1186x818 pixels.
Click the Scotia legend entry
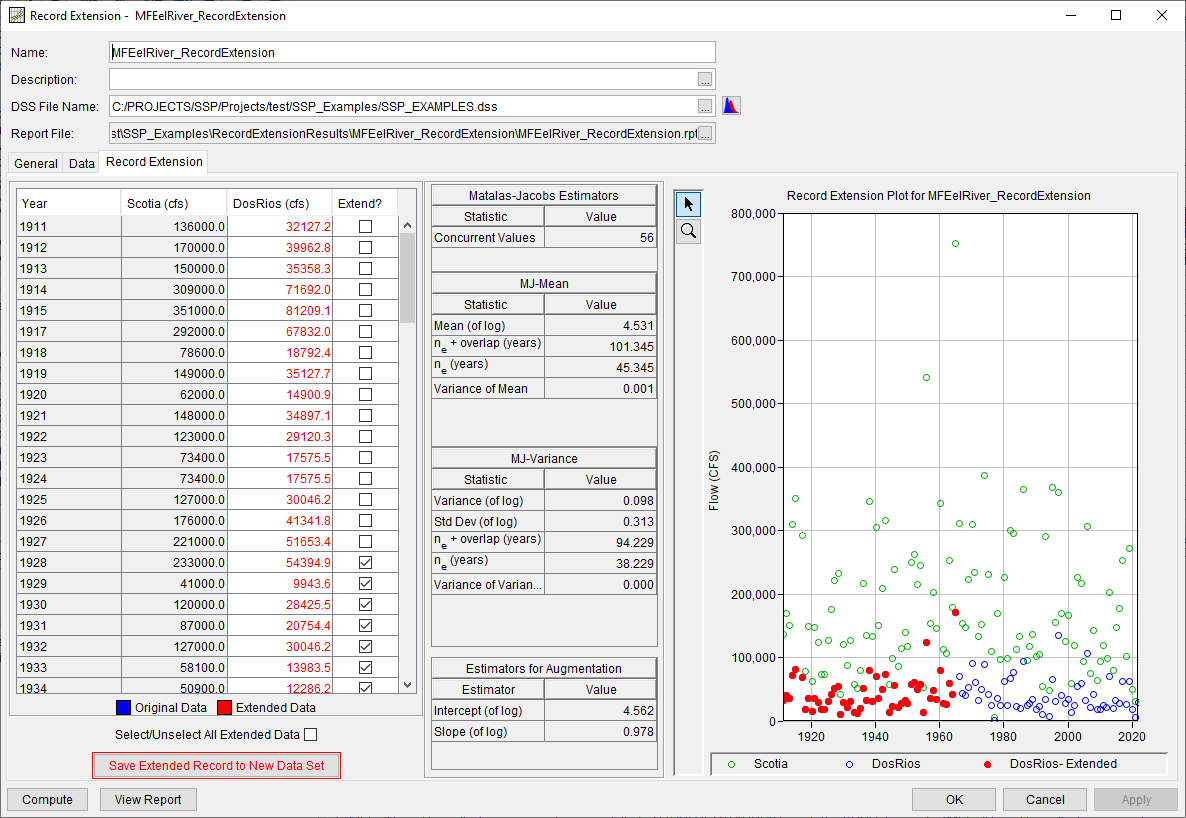[758, 764]
